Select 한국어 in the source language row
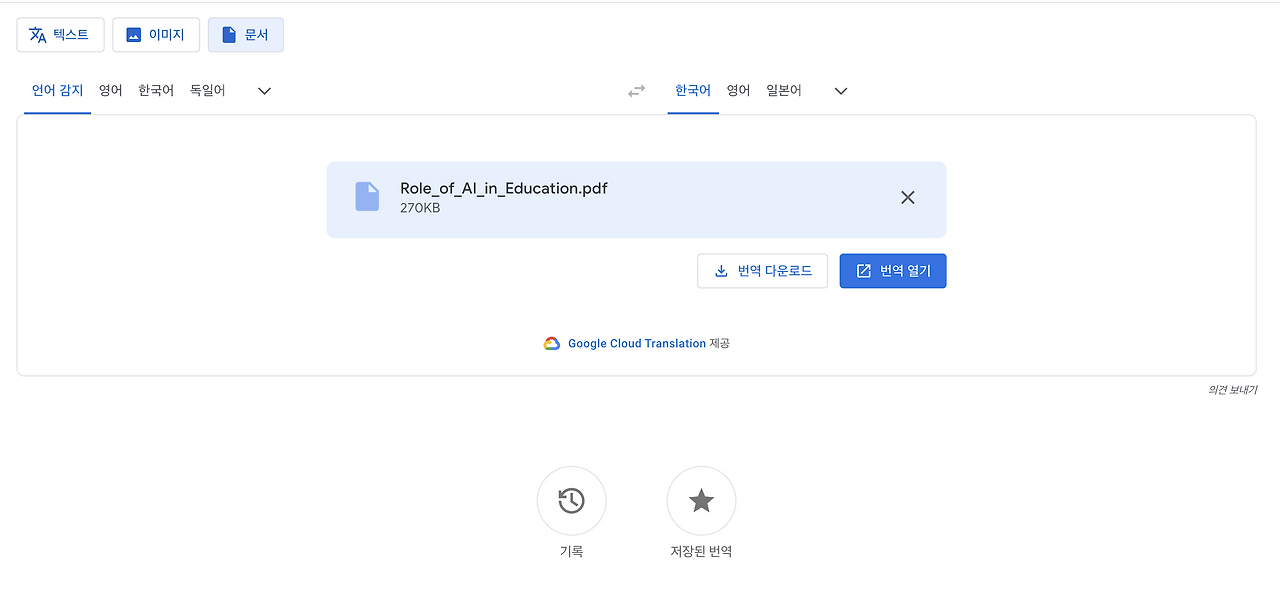The width and height of the screenshot is (1280, 599). (156, 90)
